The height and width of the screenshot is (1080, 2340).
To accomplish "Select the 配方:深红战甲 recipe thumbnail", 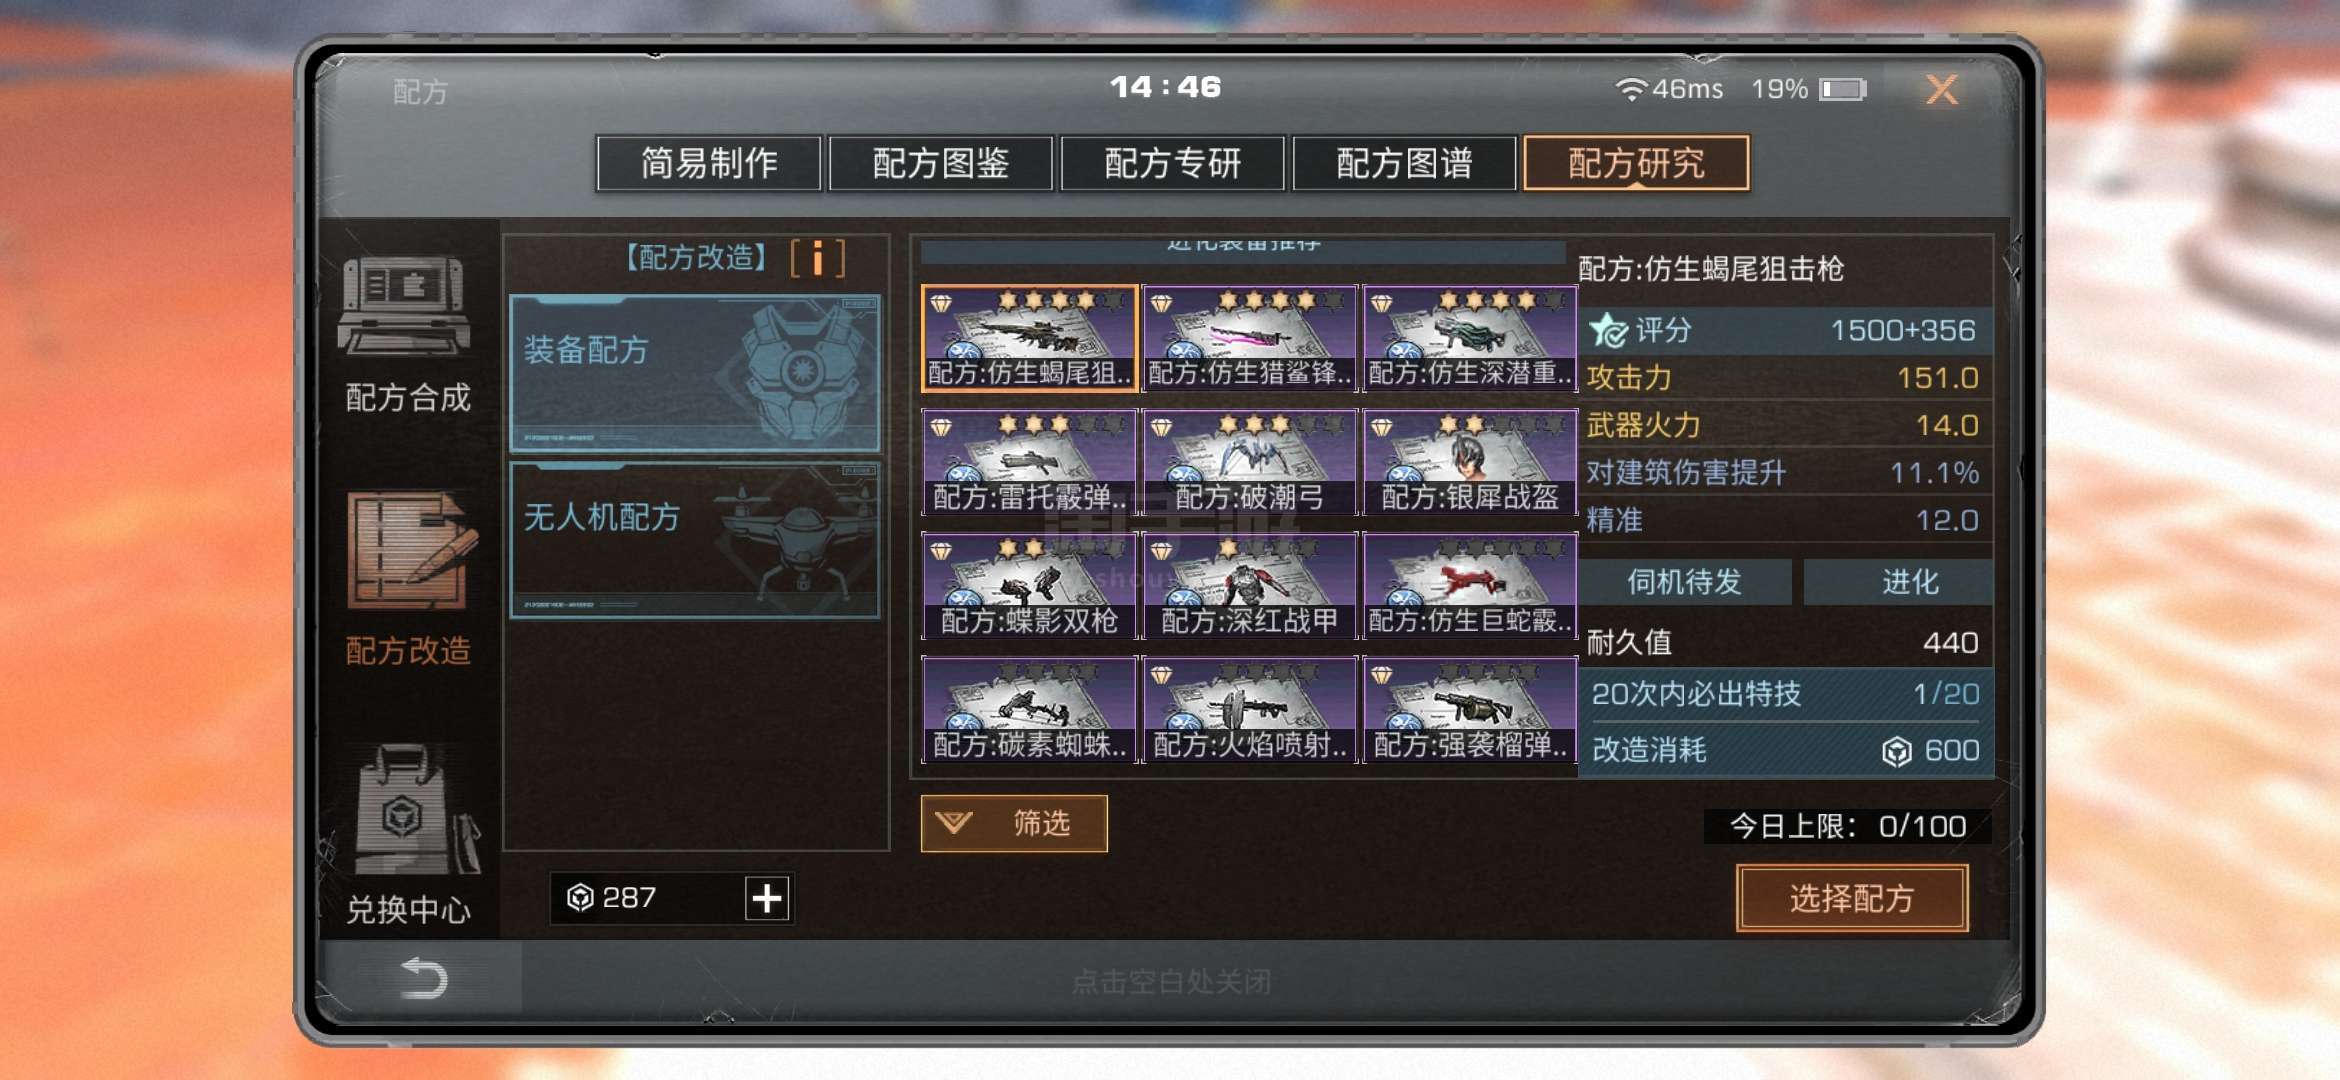I will (x=1249, y=587).
